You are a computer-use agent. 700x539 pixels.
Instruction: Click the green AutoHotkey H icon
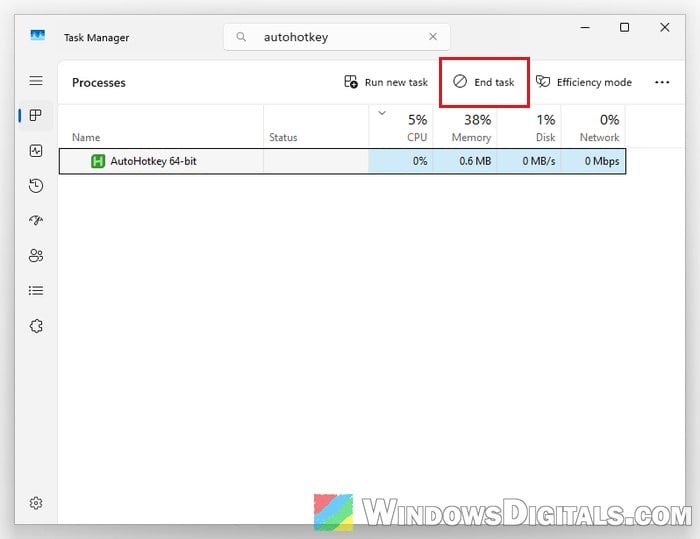point(98,161)
